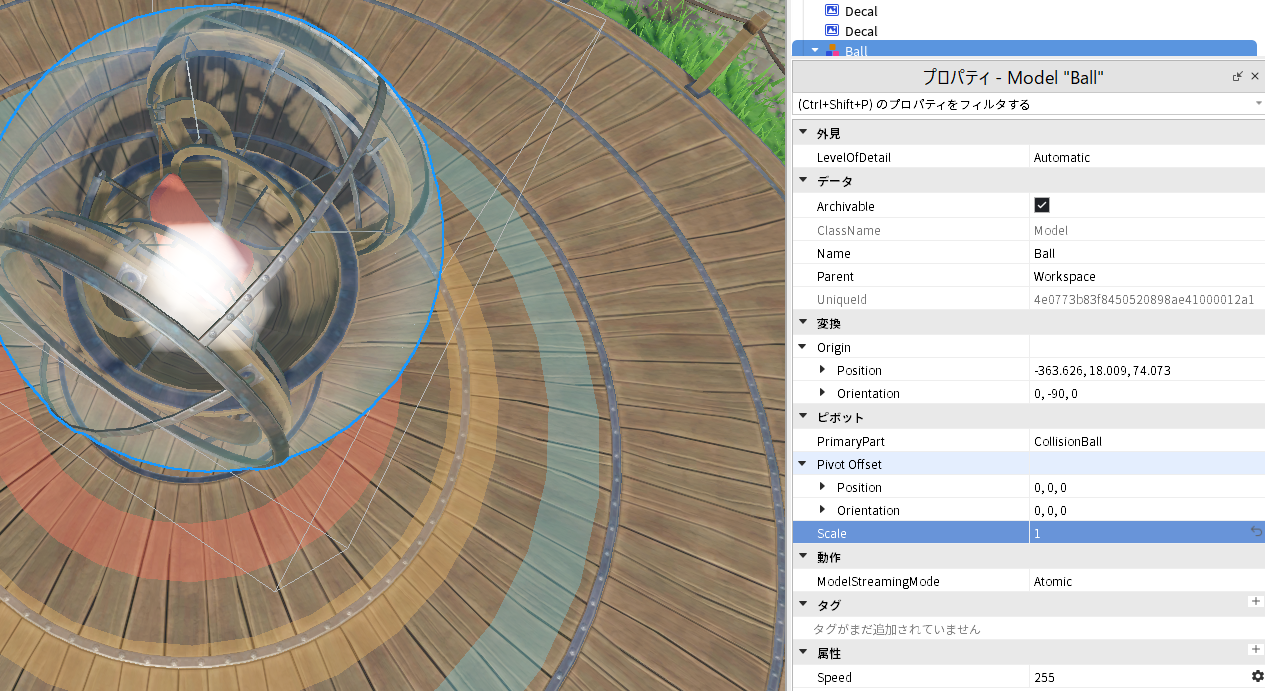Open the Scale property reset arrow icon
This screenshot has height=691, width=1265.
tap(1256, 532)
